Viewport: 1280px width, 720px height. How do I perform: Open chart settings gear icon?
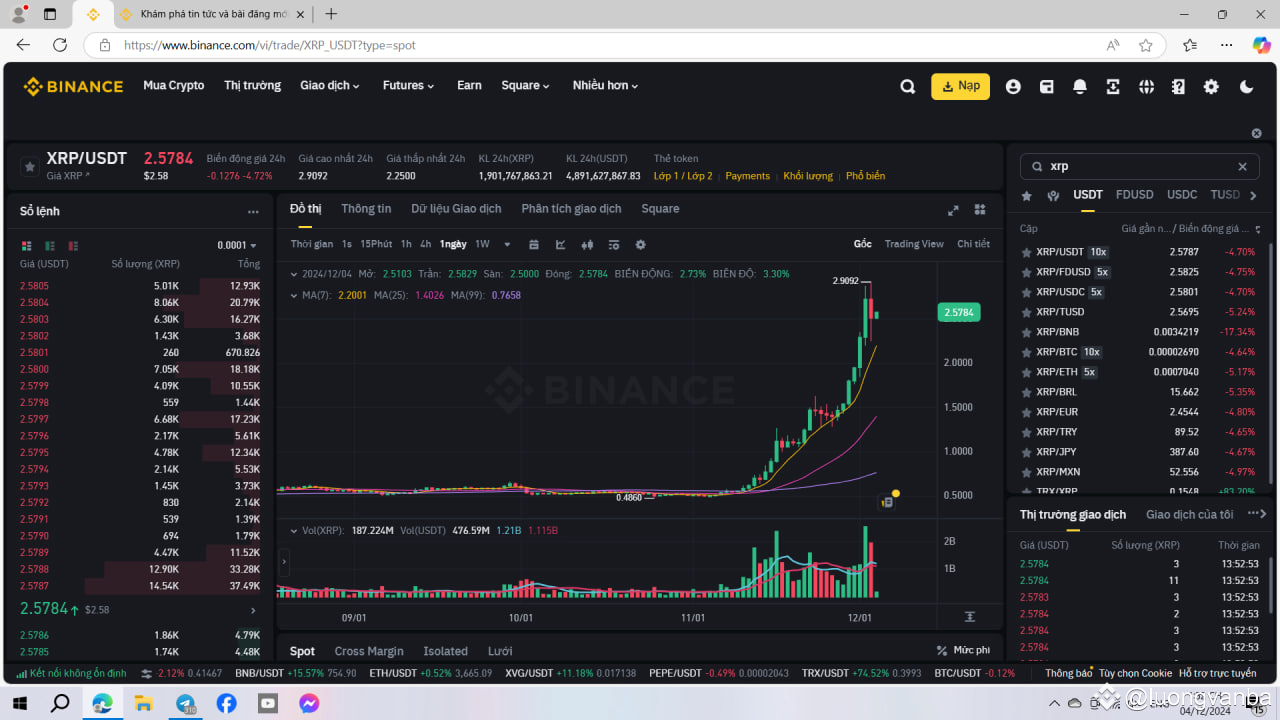[641, 245]
